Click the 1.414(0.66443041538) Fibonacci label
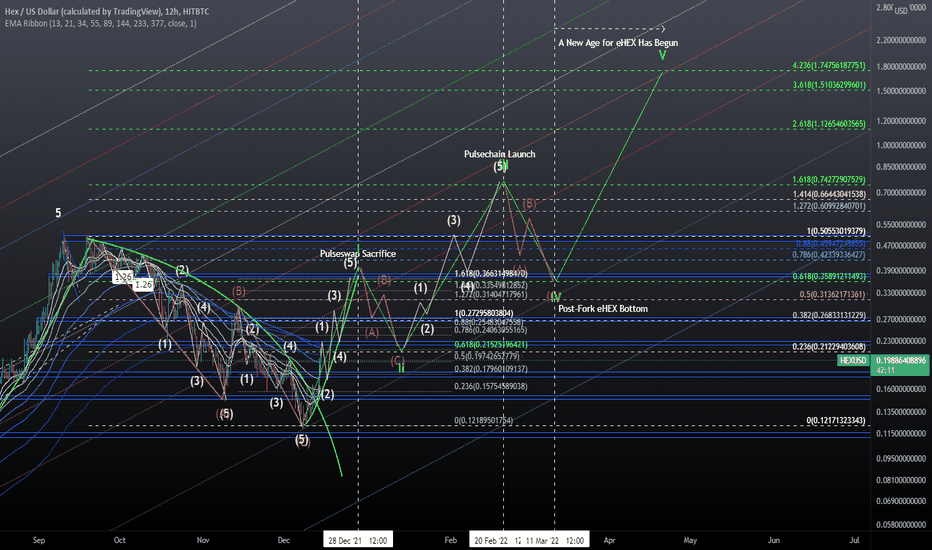This screenshot has height=550, width=932. (x=829, y=194)
